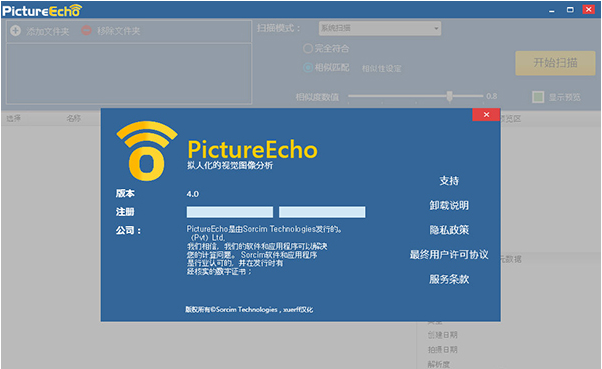The height and width of the screenshot is (369, 602).
Task: Toggle the 显示预览 show preview checkbox
Action: (538, 97)
